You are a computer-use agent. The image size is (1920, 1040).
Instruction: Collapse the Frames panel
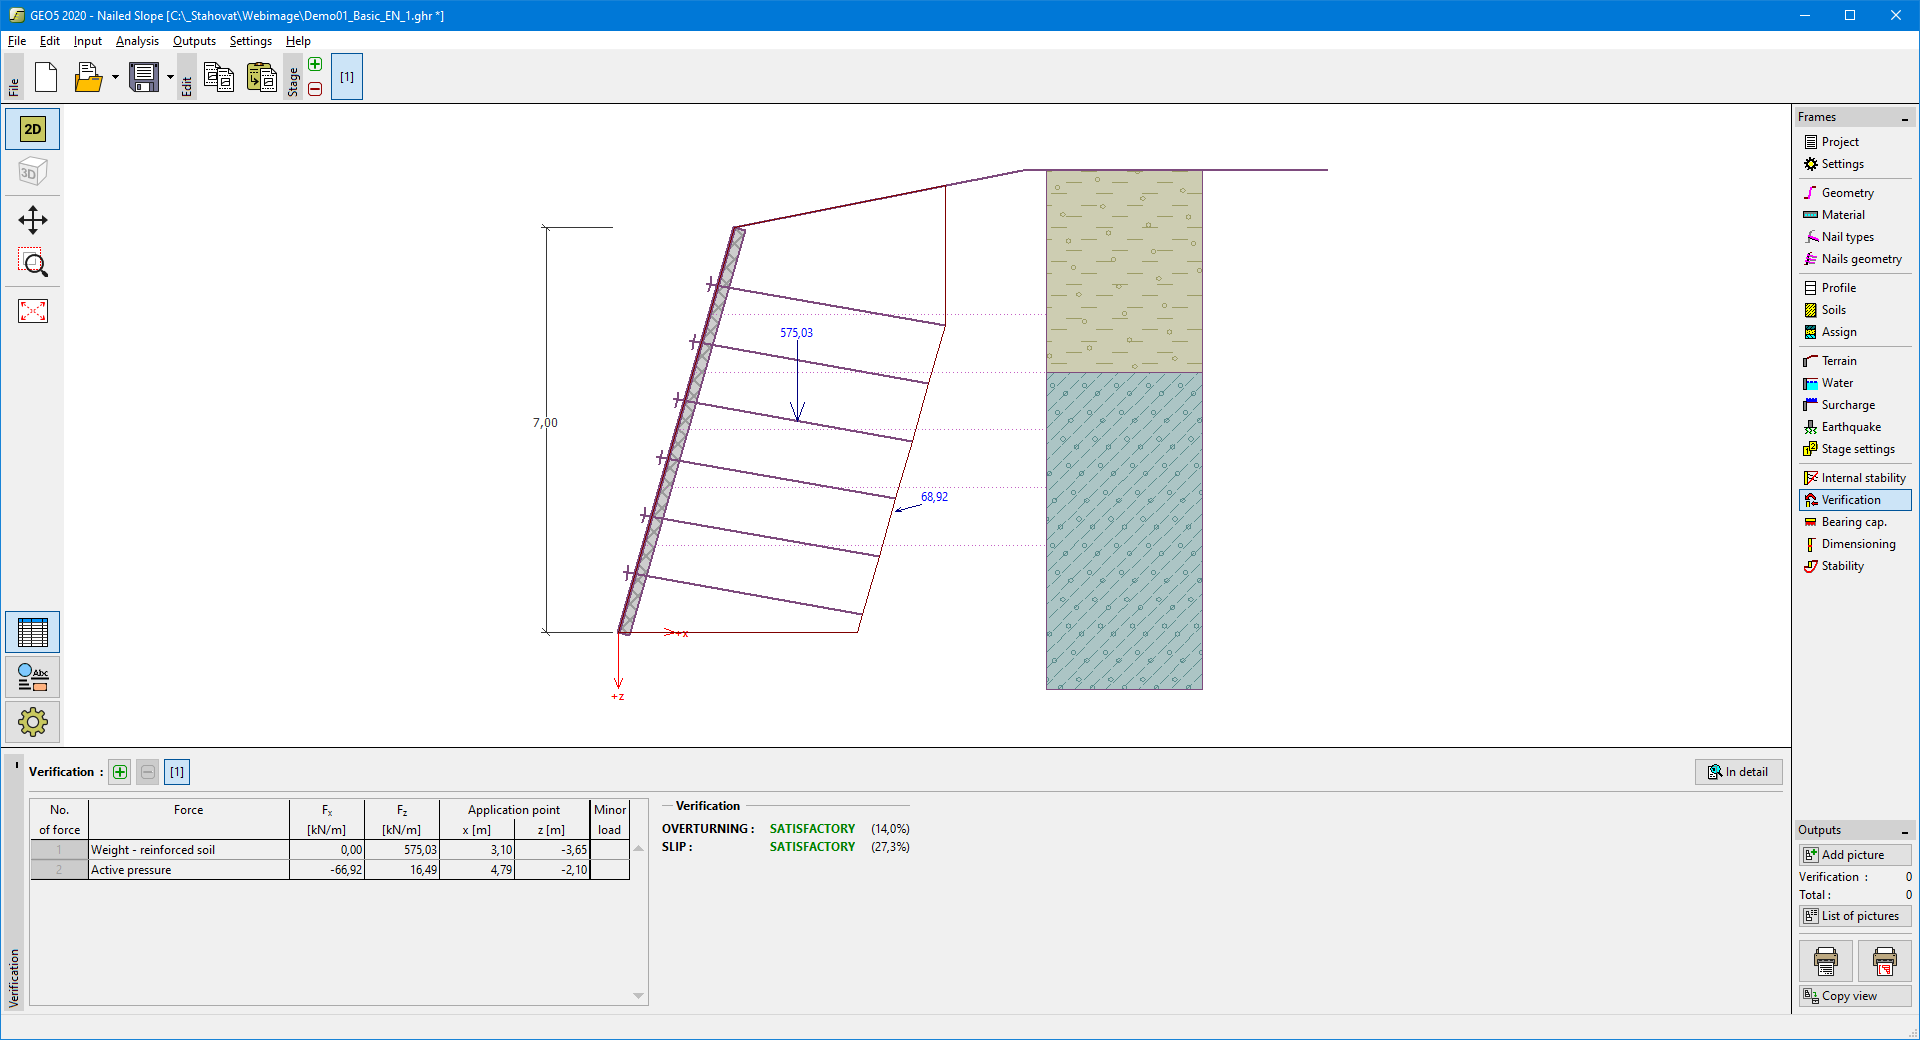[1904, 118]
